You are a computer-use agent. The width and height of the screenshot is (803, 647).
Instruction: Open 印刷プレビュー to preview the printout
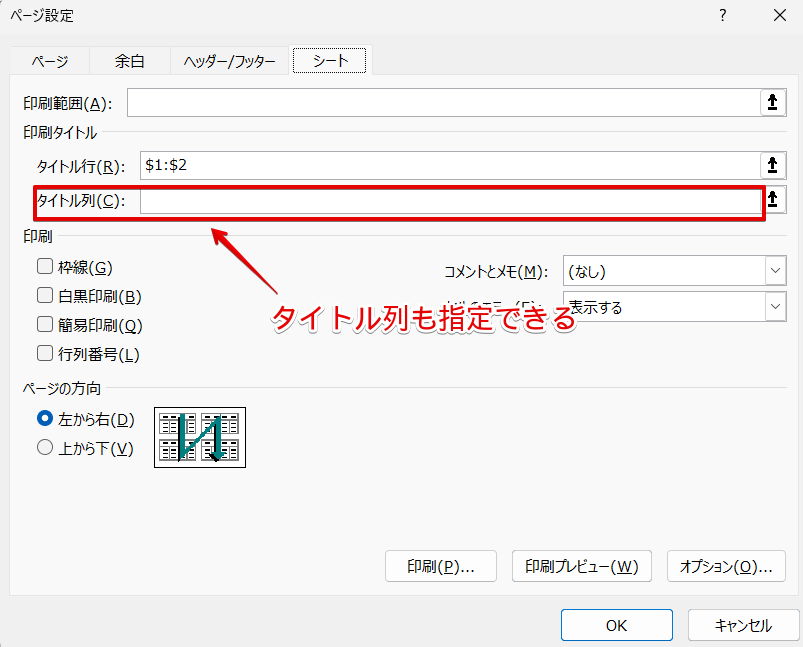click(x=580, y=566)
